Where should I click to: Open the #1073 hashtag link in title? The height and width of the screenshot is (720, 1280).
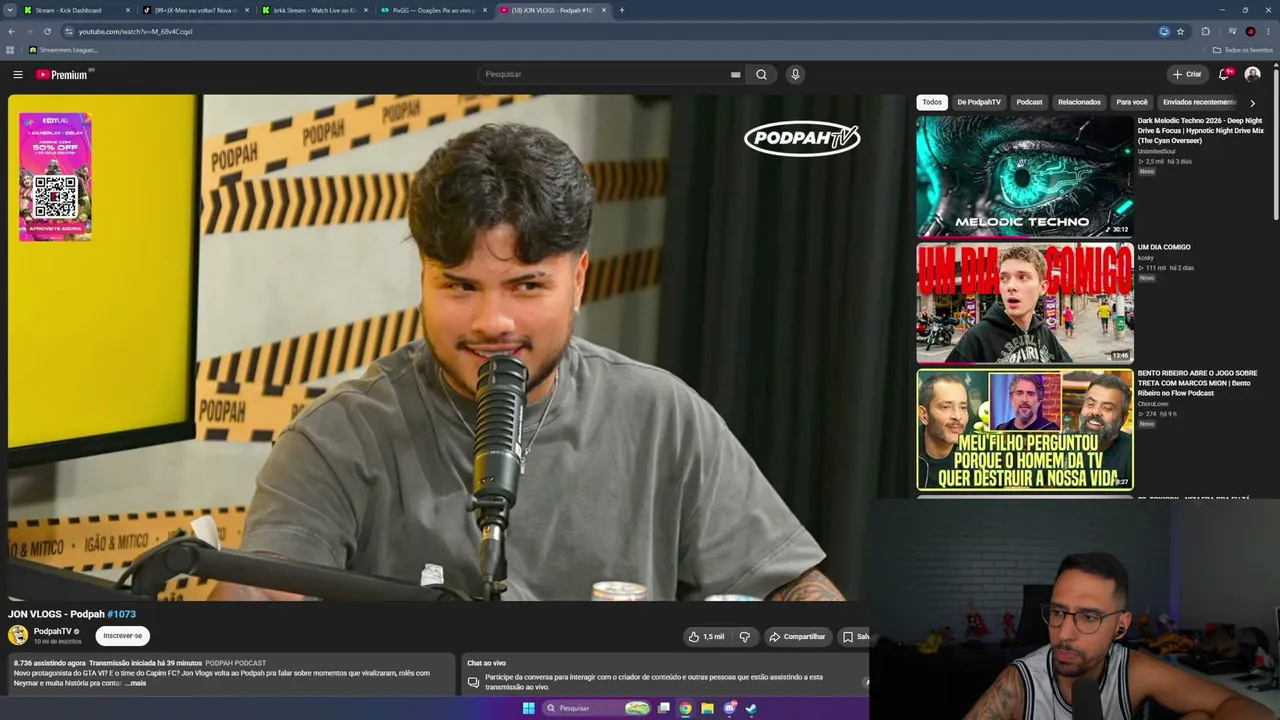pos(121,614)
